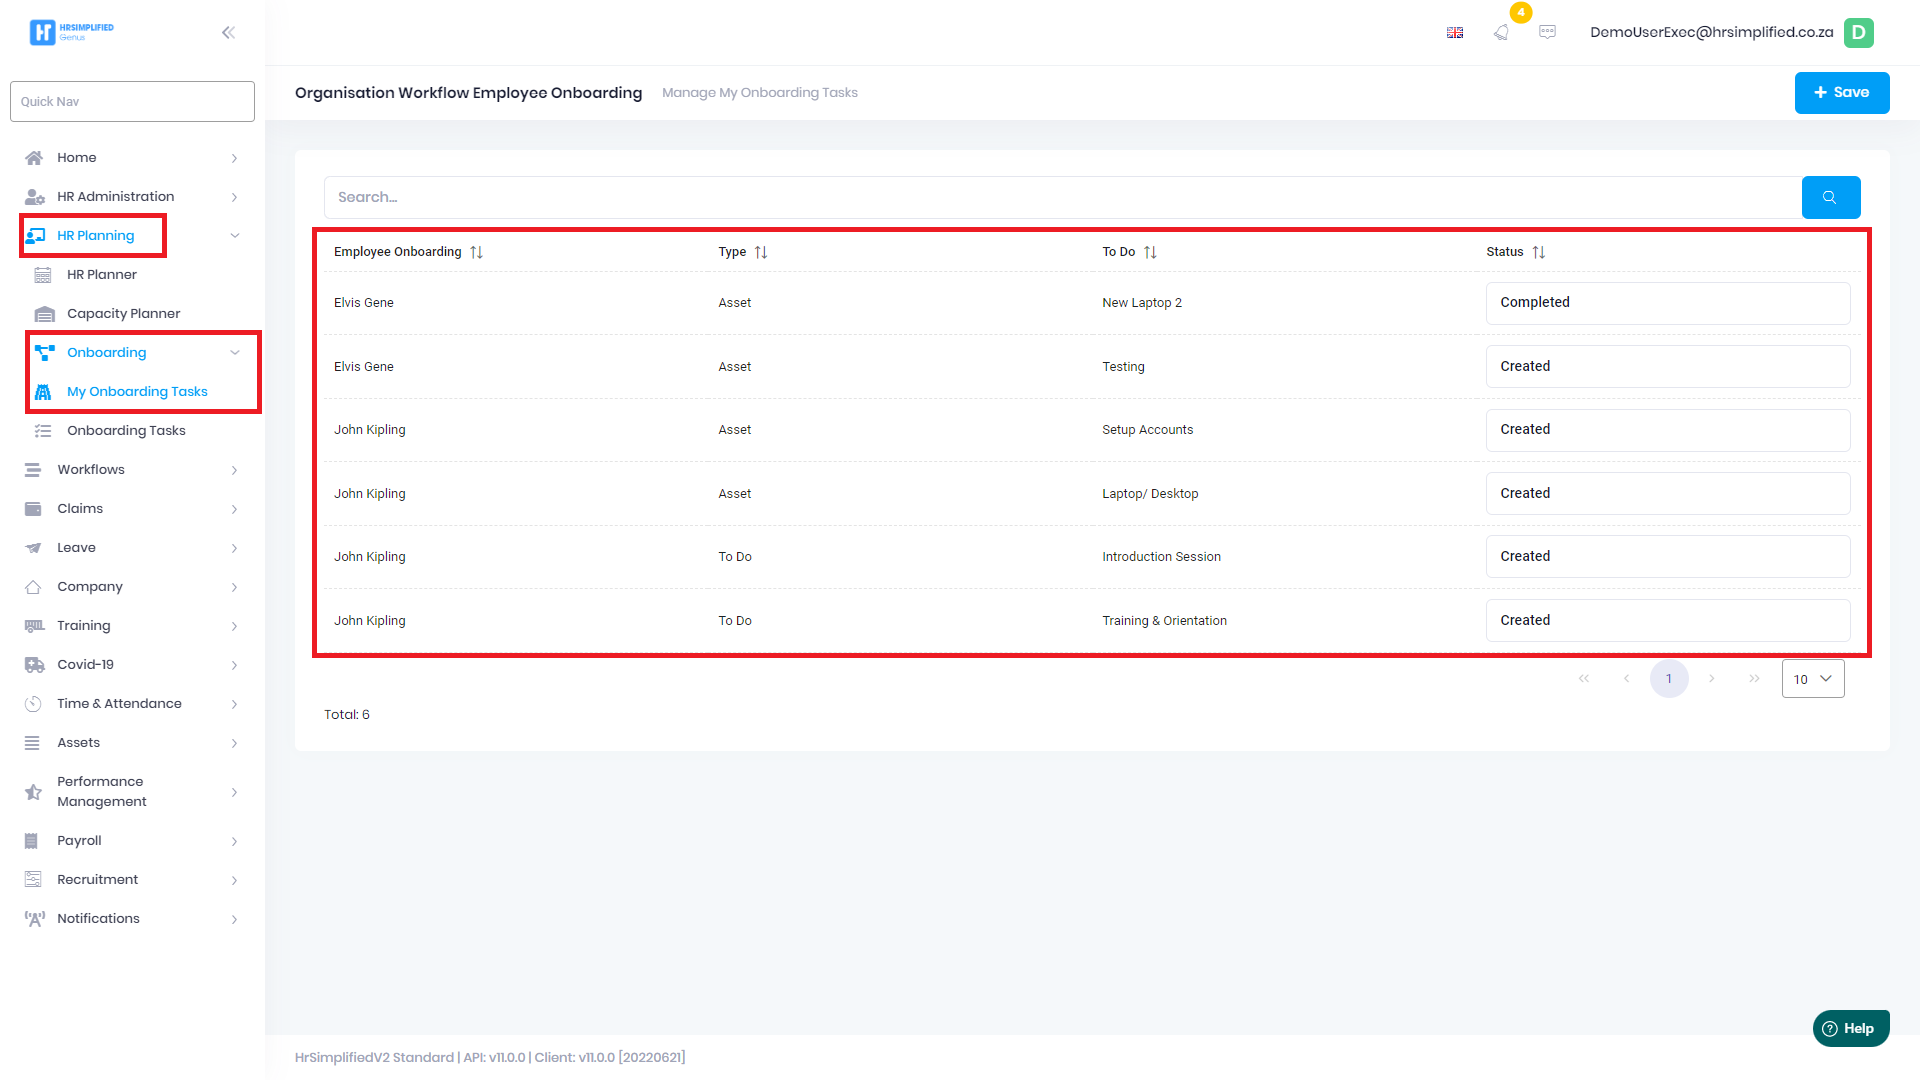This screenshot has width=1920, height=1080.
Task: Click the magnifier search button
Action: (1830, 197)
